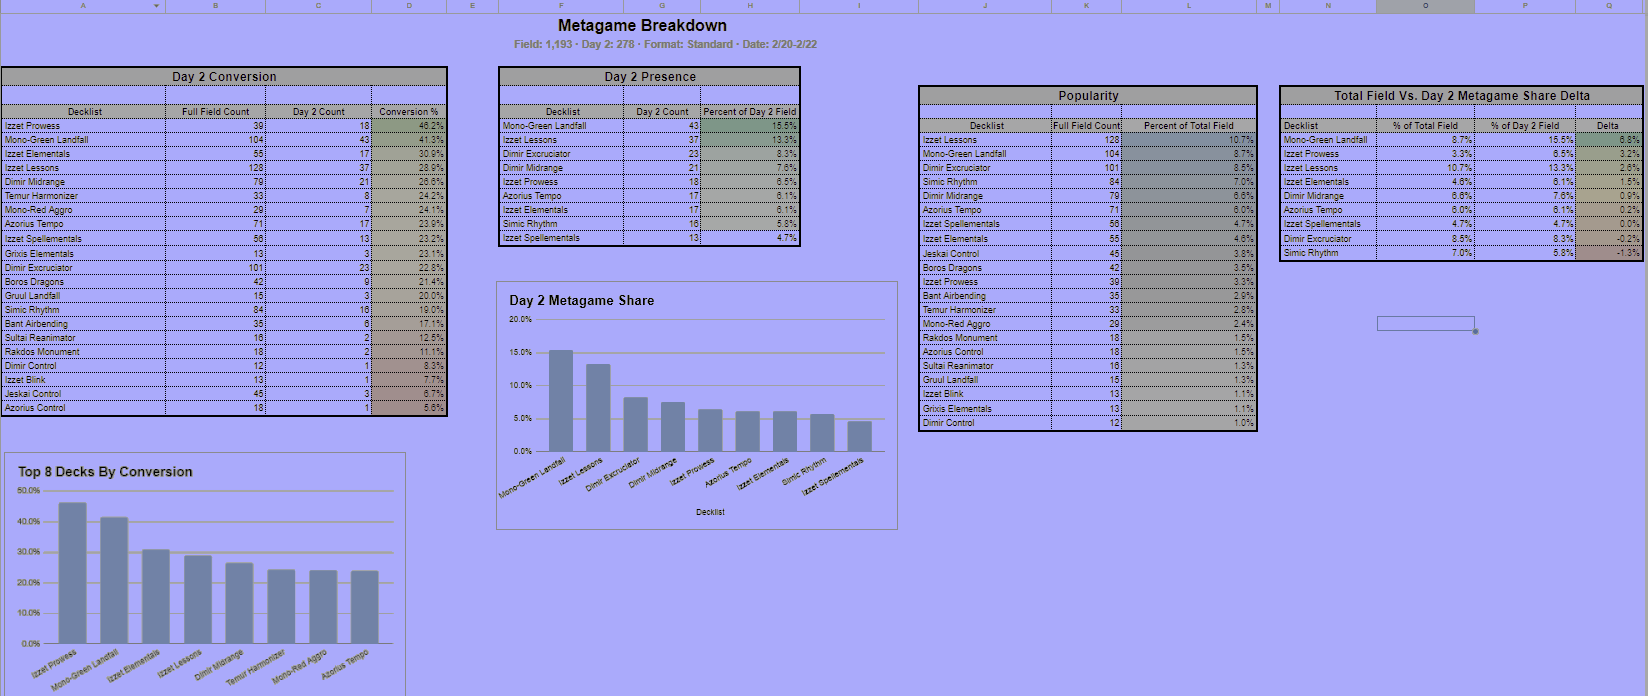Select Izzet Lessons bar in Day 2 Metagame Share chart
The width and height of the screenshot is (1648, 696).
(x=598, y=407)
